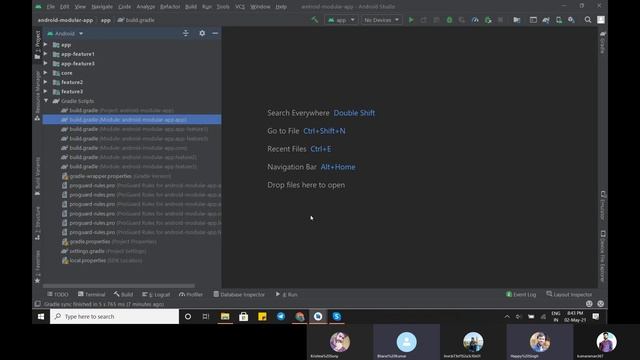This screenshot has width=640, height=360.
Task: Click the Stop square icon in toolbar
Action: (x=500, y=20)
